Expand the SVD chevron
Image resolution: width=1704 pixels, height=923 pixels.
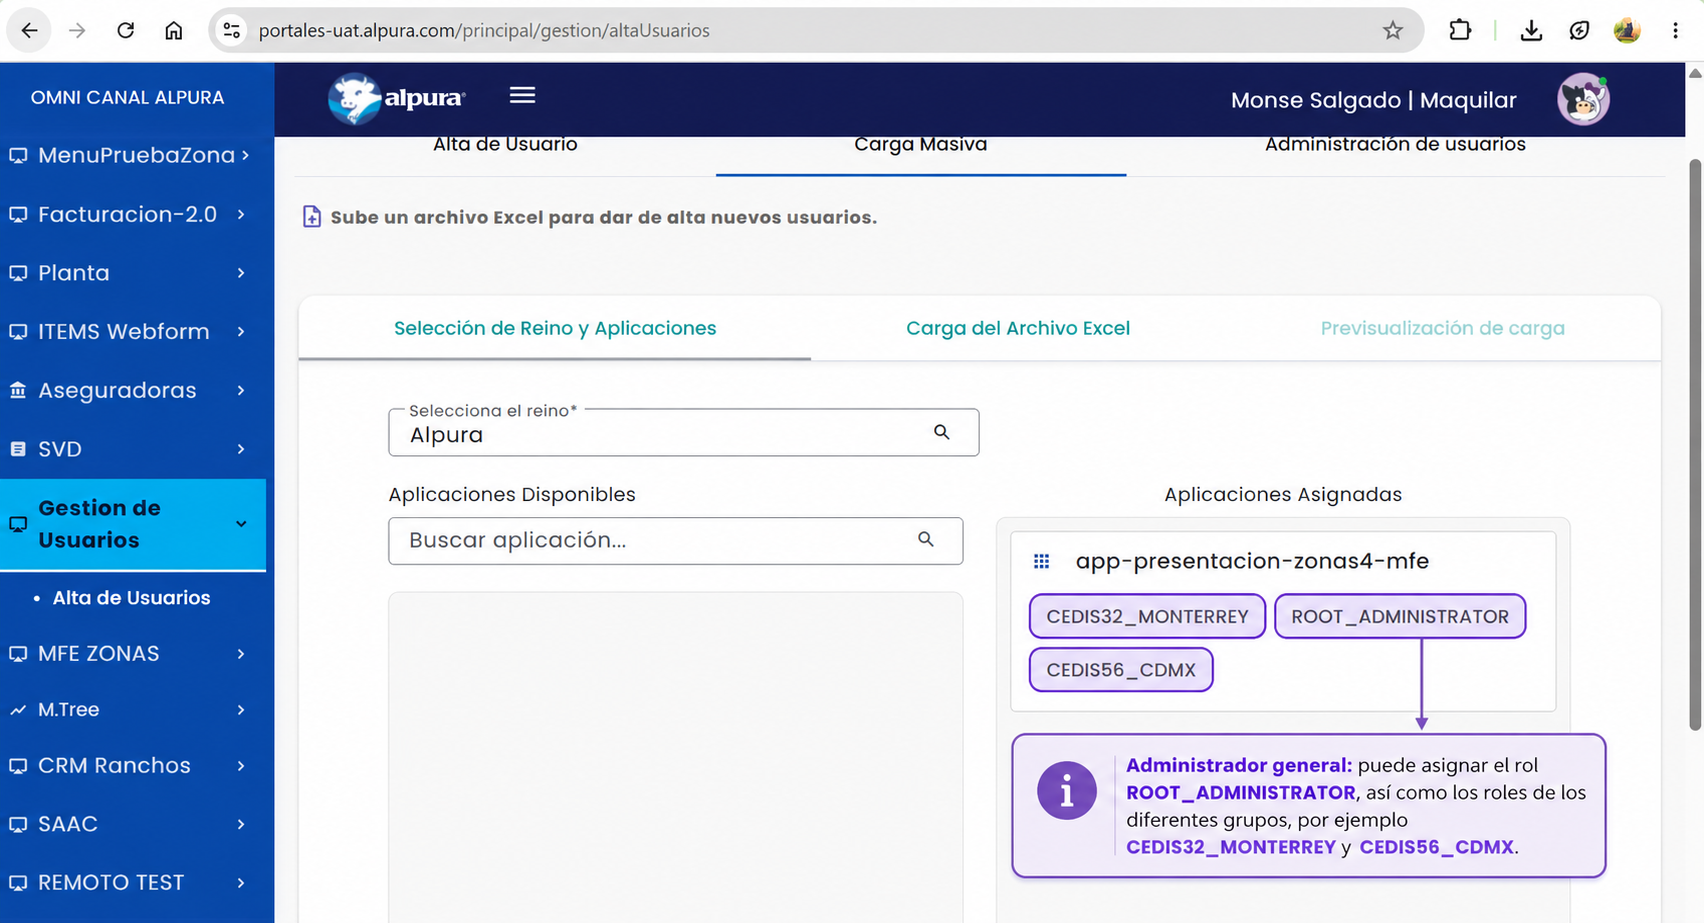coord(241,449)
